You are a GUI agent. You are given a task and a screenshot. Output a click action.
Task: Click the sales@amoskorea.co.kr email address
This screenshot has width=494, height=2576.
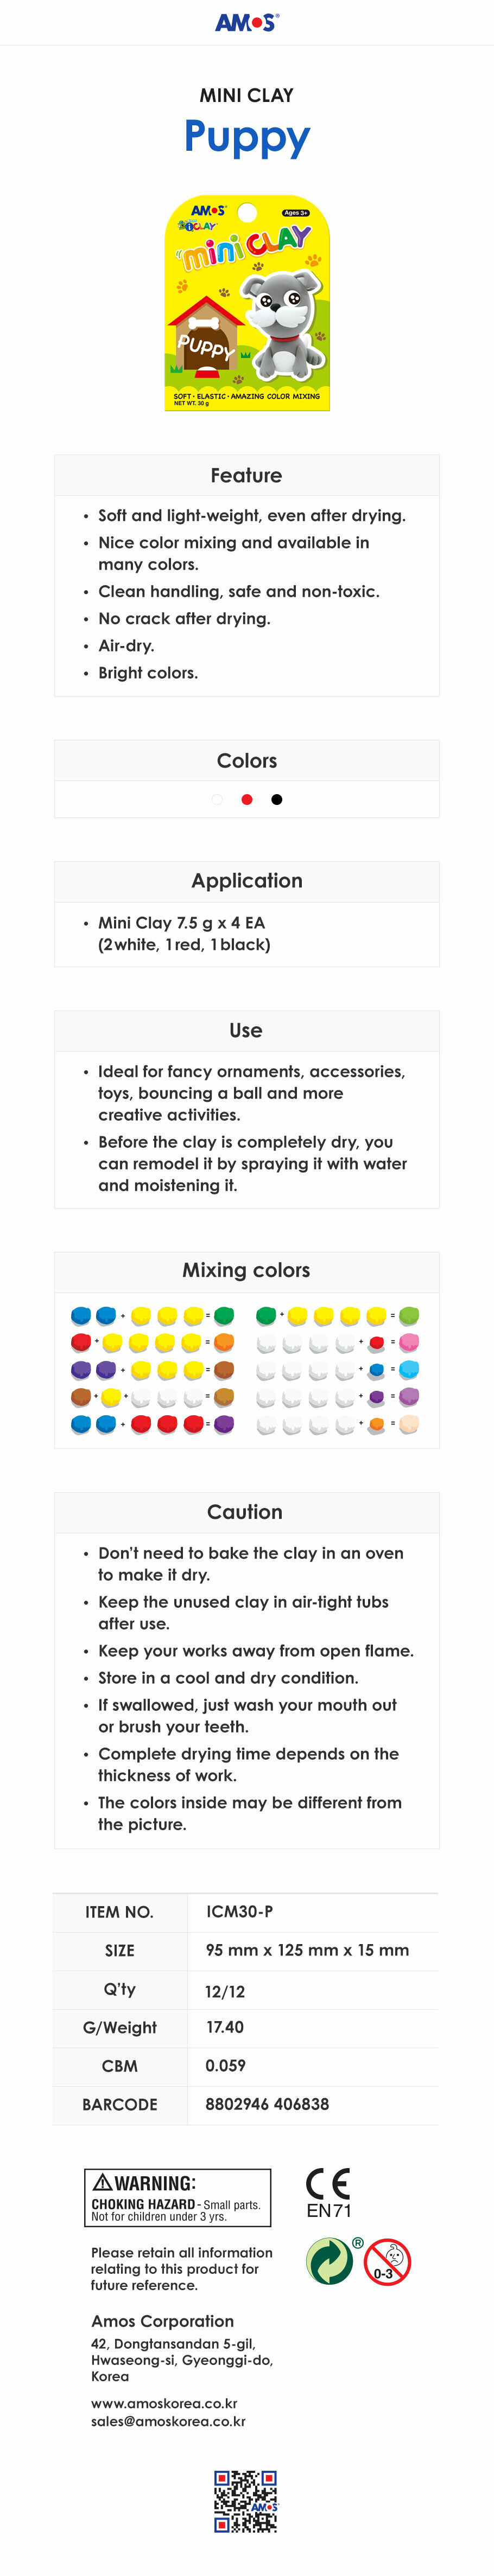click(168, 2421)
